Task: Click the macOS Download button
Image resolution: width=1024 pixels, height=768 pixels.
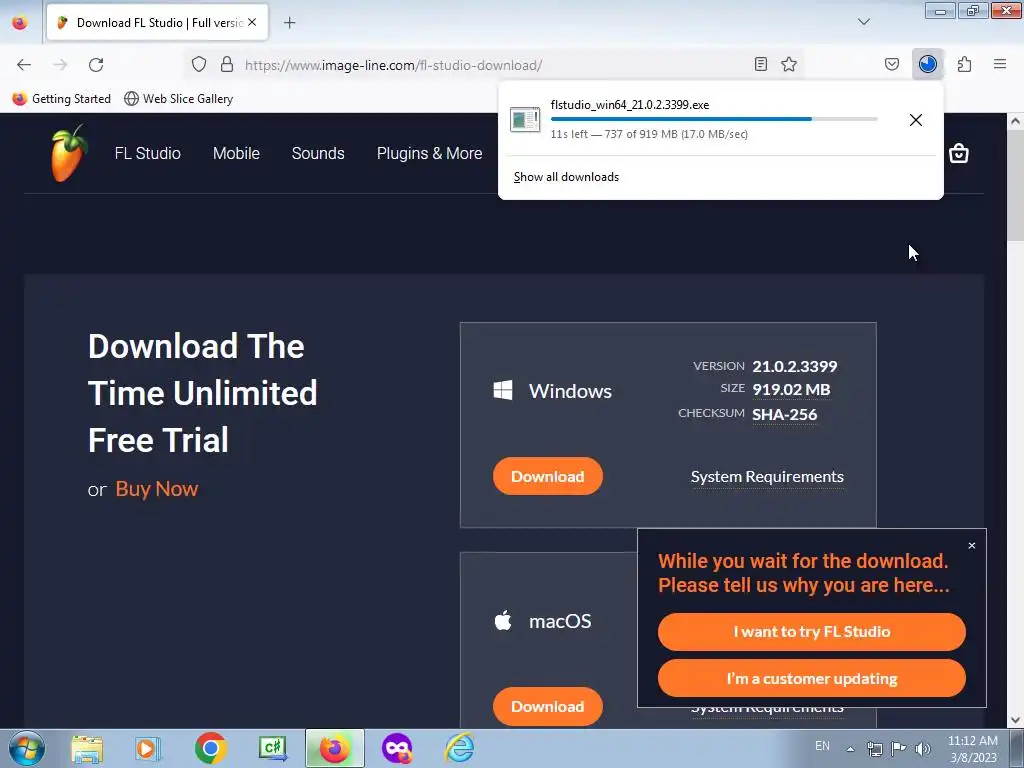Action: pyautogui.click(x=547, y=707)
